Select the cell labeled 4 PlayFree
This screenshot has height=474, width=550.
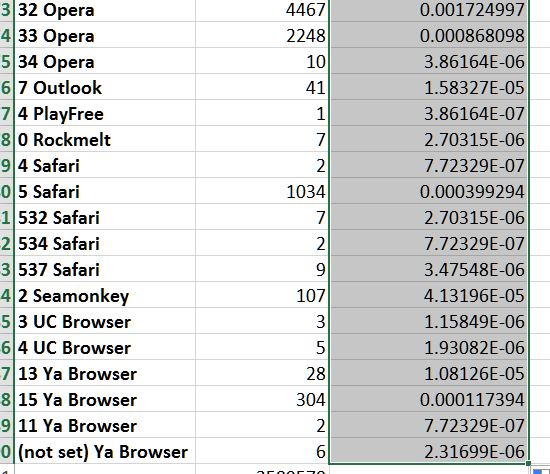(105, 113)
